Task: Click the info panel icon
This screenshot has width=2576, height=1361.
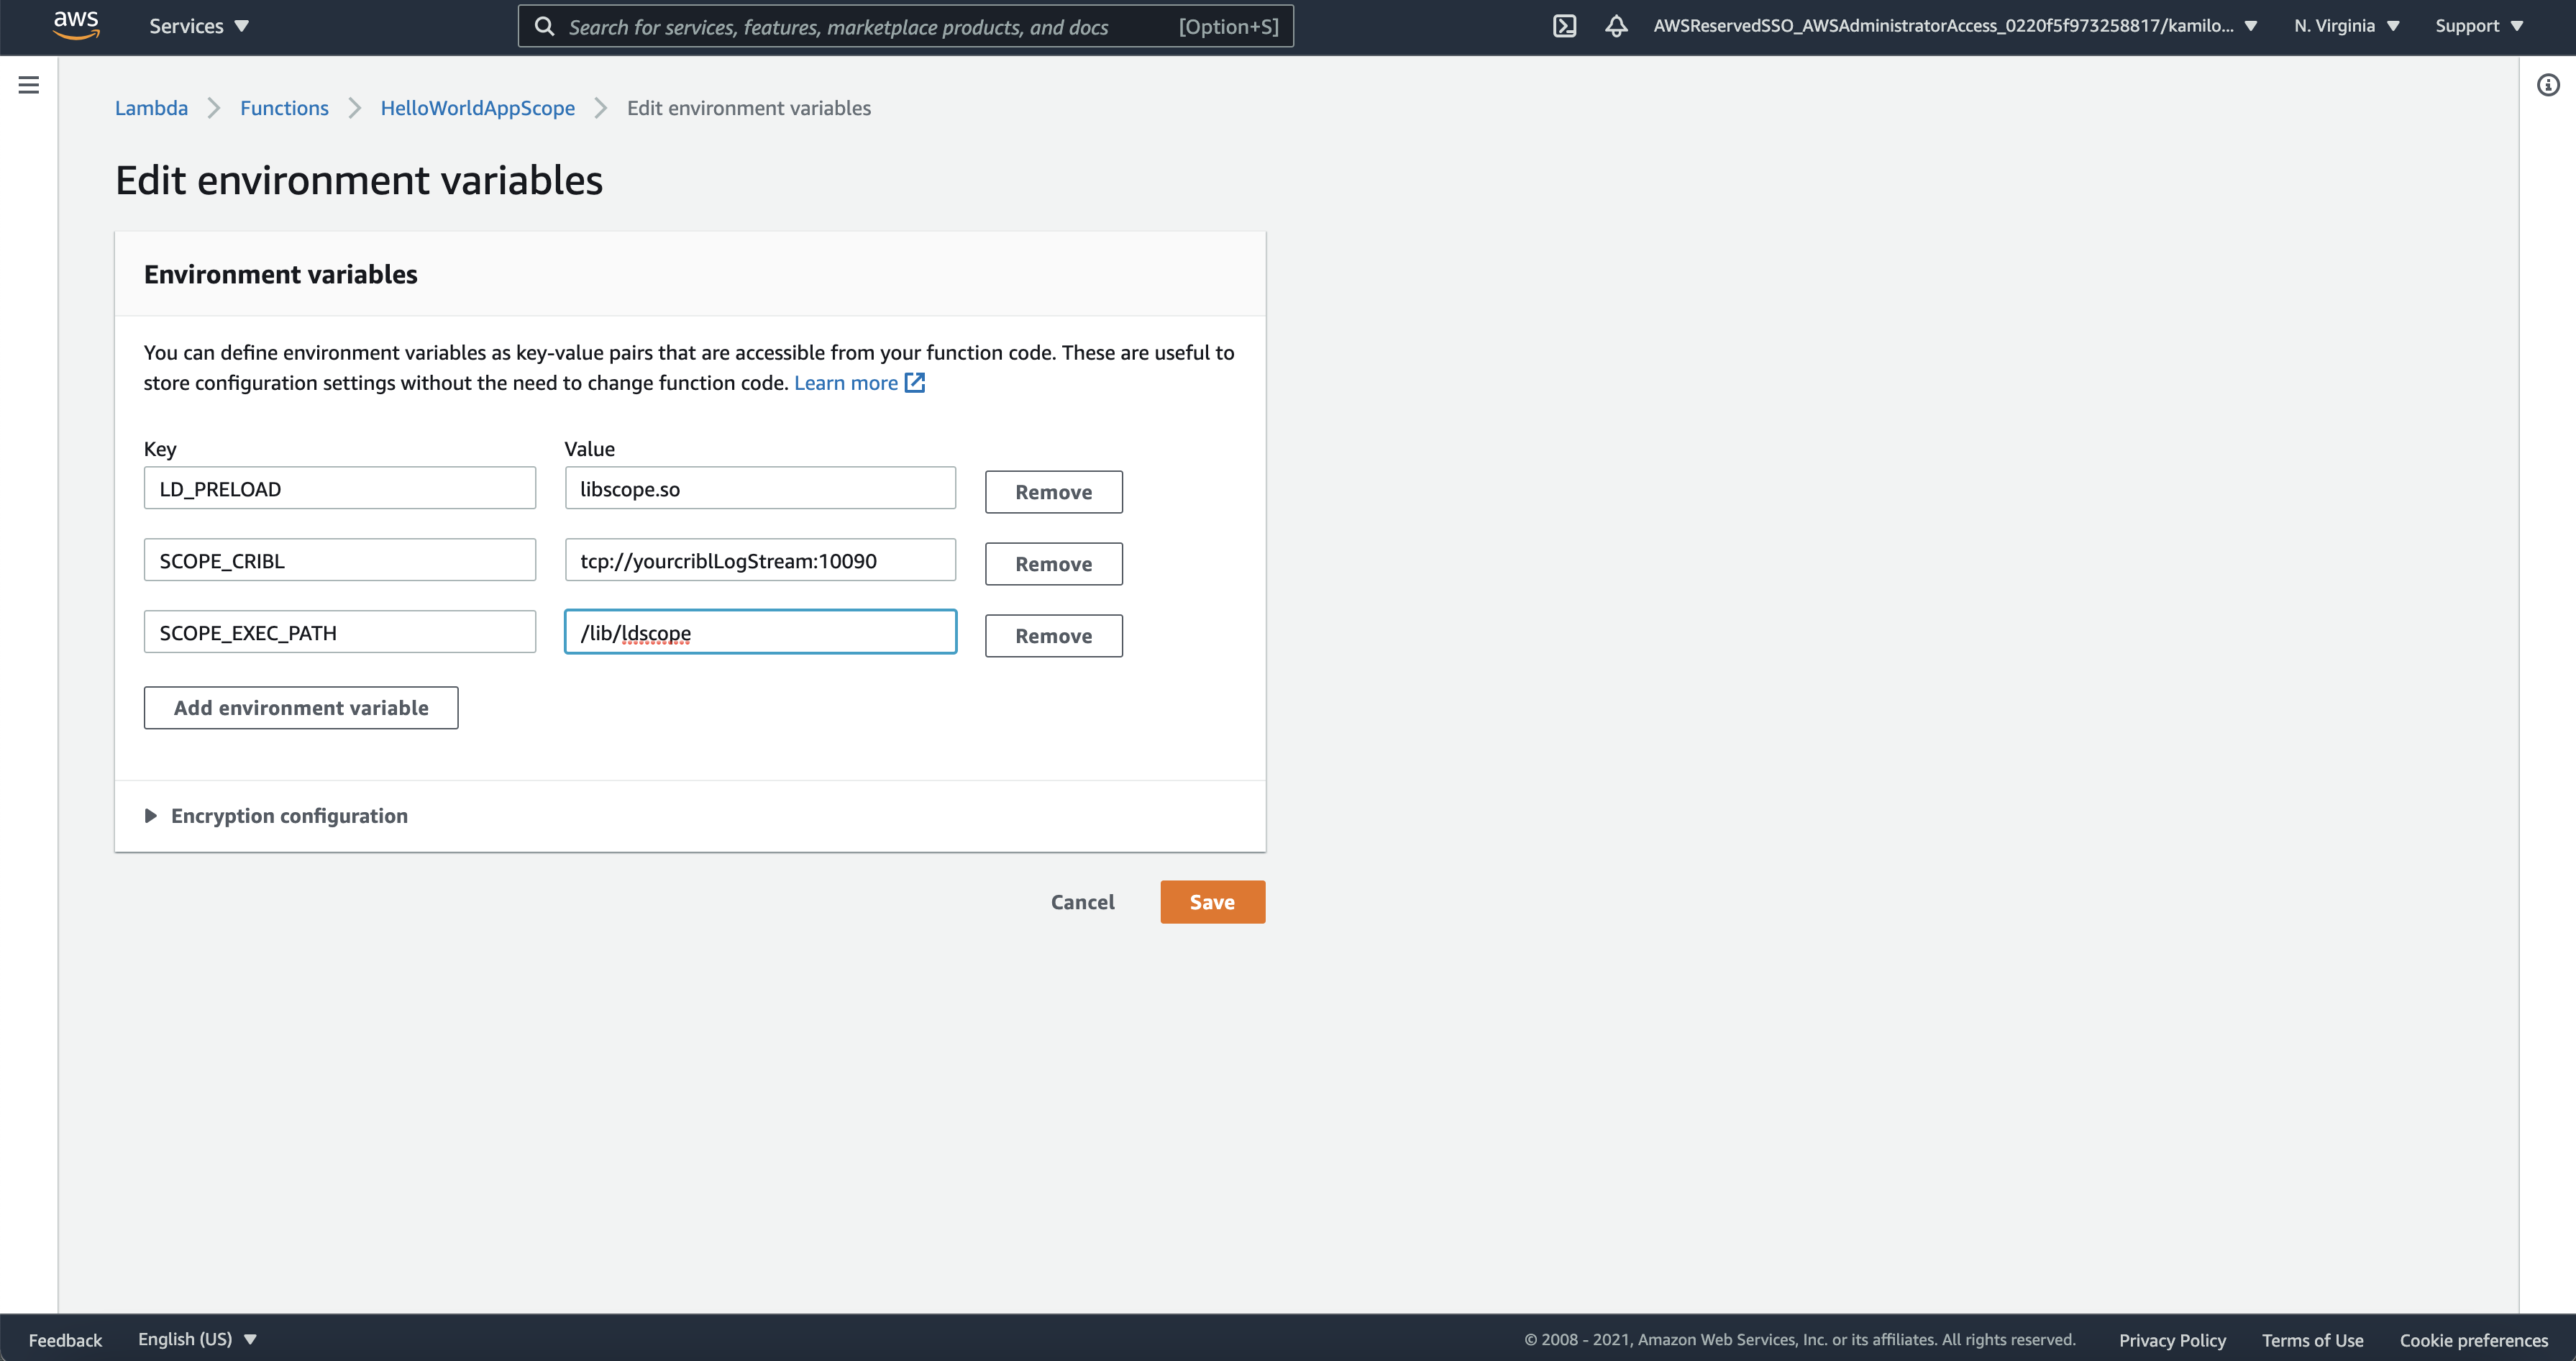Action: (x=2547, y=85)
